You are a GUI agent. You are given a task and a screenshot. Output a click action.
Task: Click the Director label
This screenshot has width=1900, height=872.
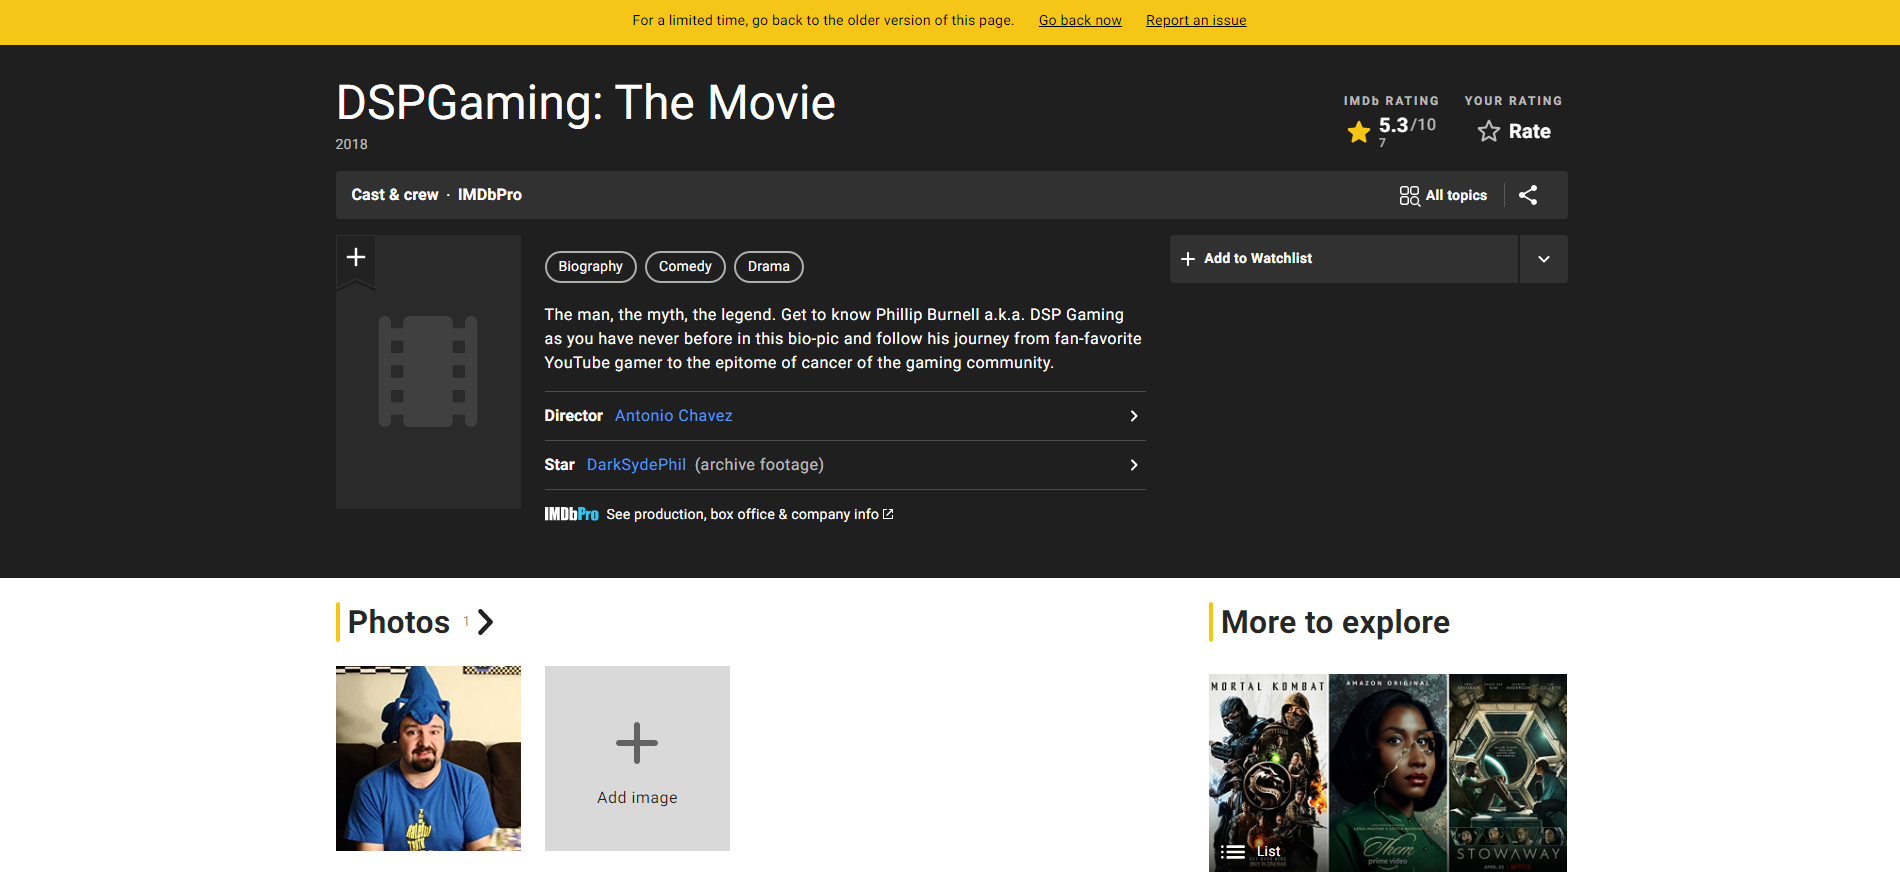574,416
